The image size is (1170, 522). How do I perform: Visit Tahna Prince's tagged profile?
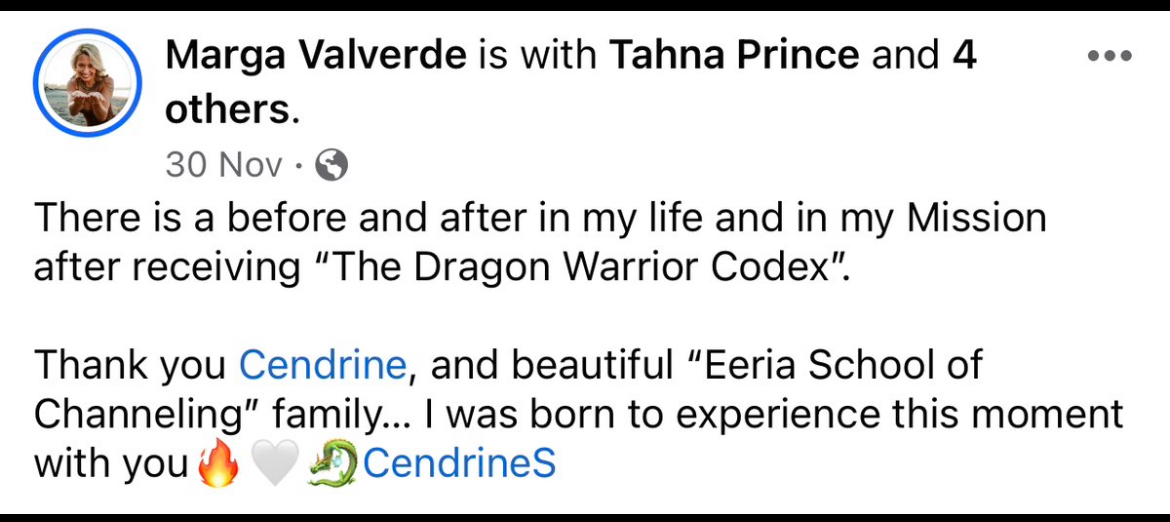(734, 55)
